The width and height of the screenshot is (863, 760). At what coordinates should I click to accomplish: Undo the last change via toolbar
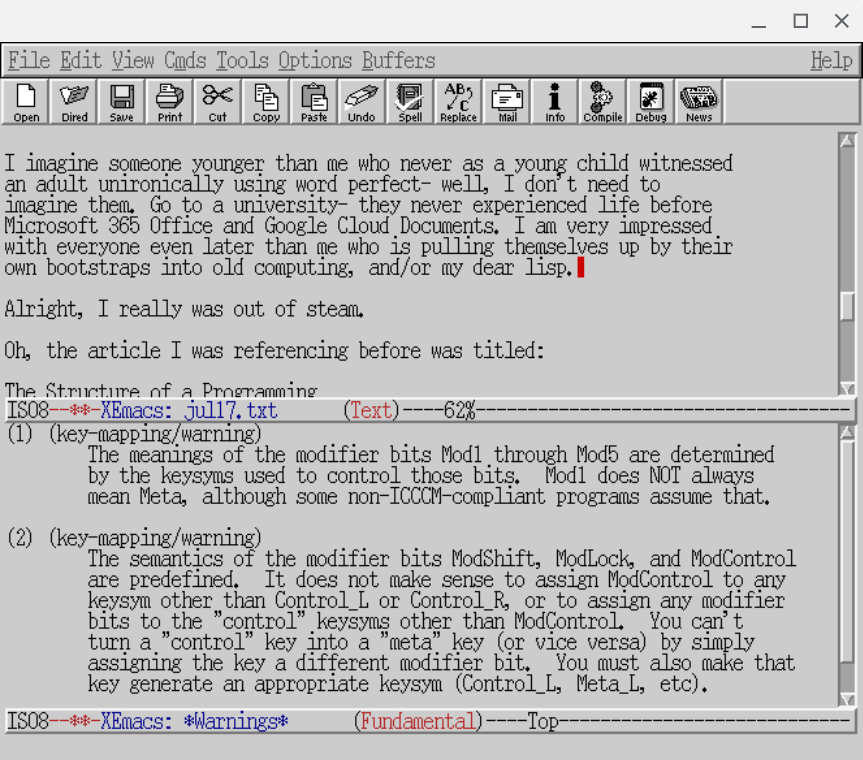(x=362, y=102)
